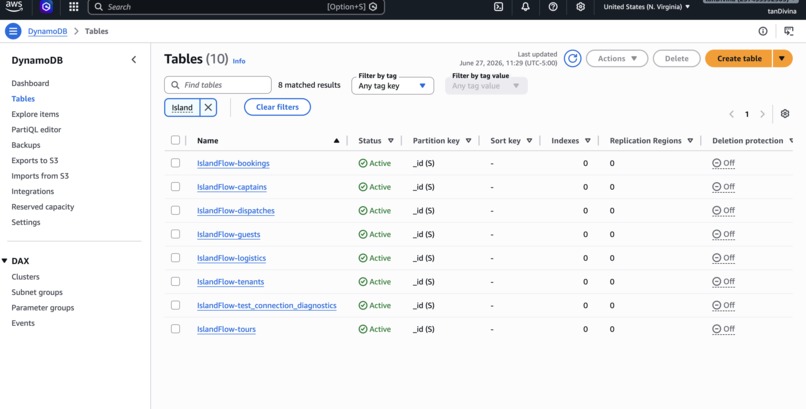The height and width of the screenshot is (409, 806).
Task: Focus the Find tables input field
Action: pyautogui.click(x=218, y=85)
